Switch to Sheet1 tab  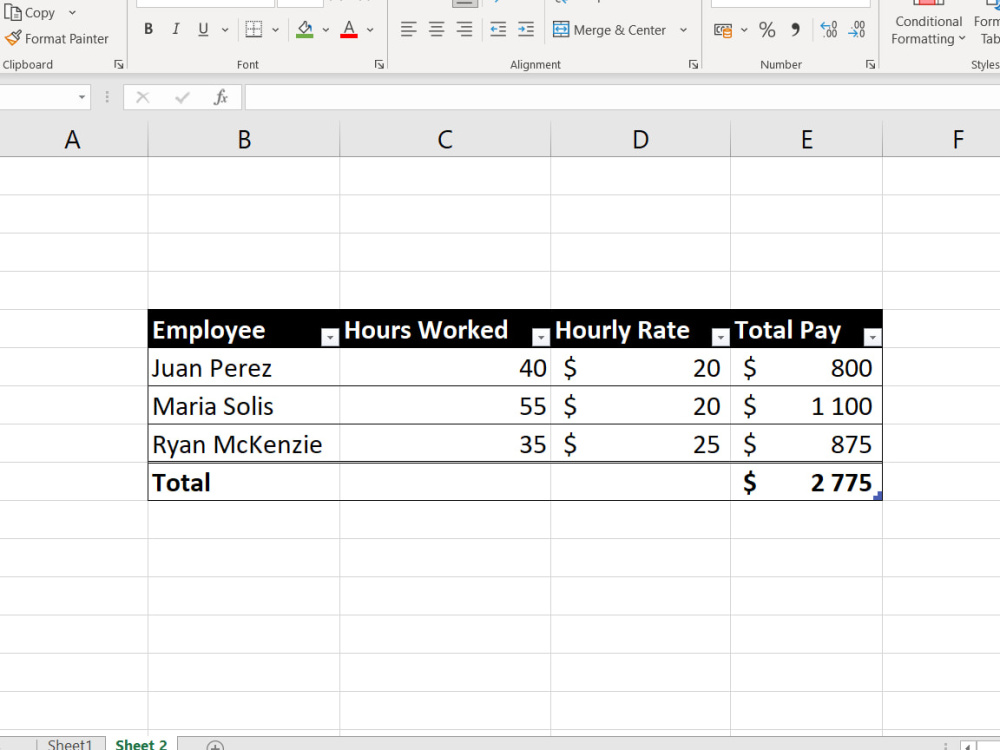tap(70, 744)
